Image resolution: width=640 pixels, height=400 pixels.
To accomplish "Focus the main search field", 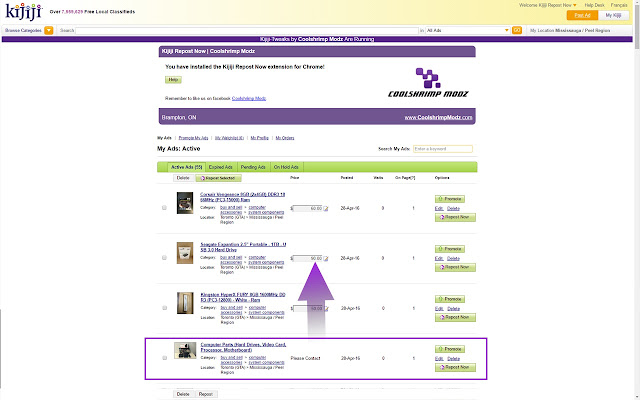I will [247, 31].
